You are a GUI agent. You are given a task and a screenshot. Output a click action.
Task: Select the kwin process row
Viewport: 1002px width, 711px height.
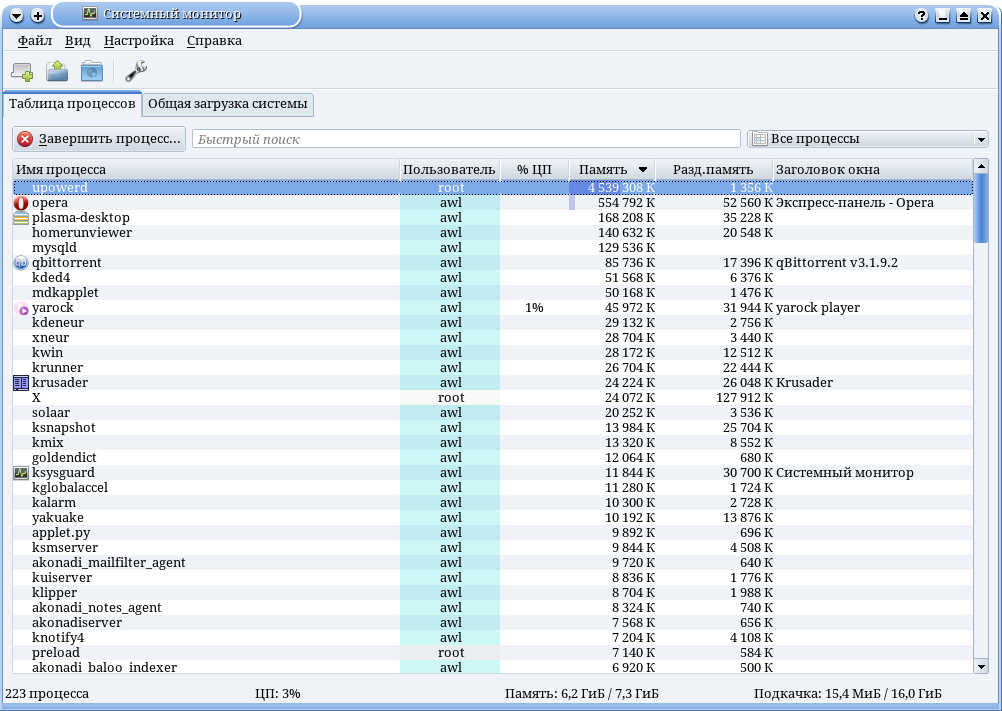pyautogui.click(x=493, y=353)
